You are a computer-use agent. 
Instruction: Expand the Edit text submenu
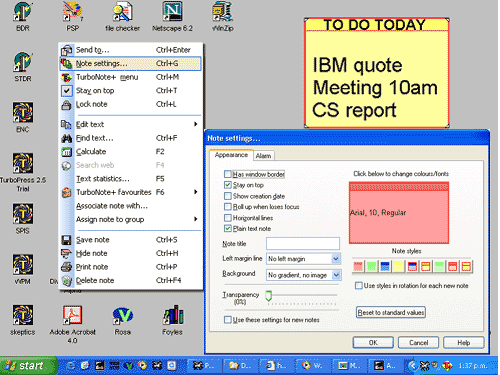(x=131, y=124)
